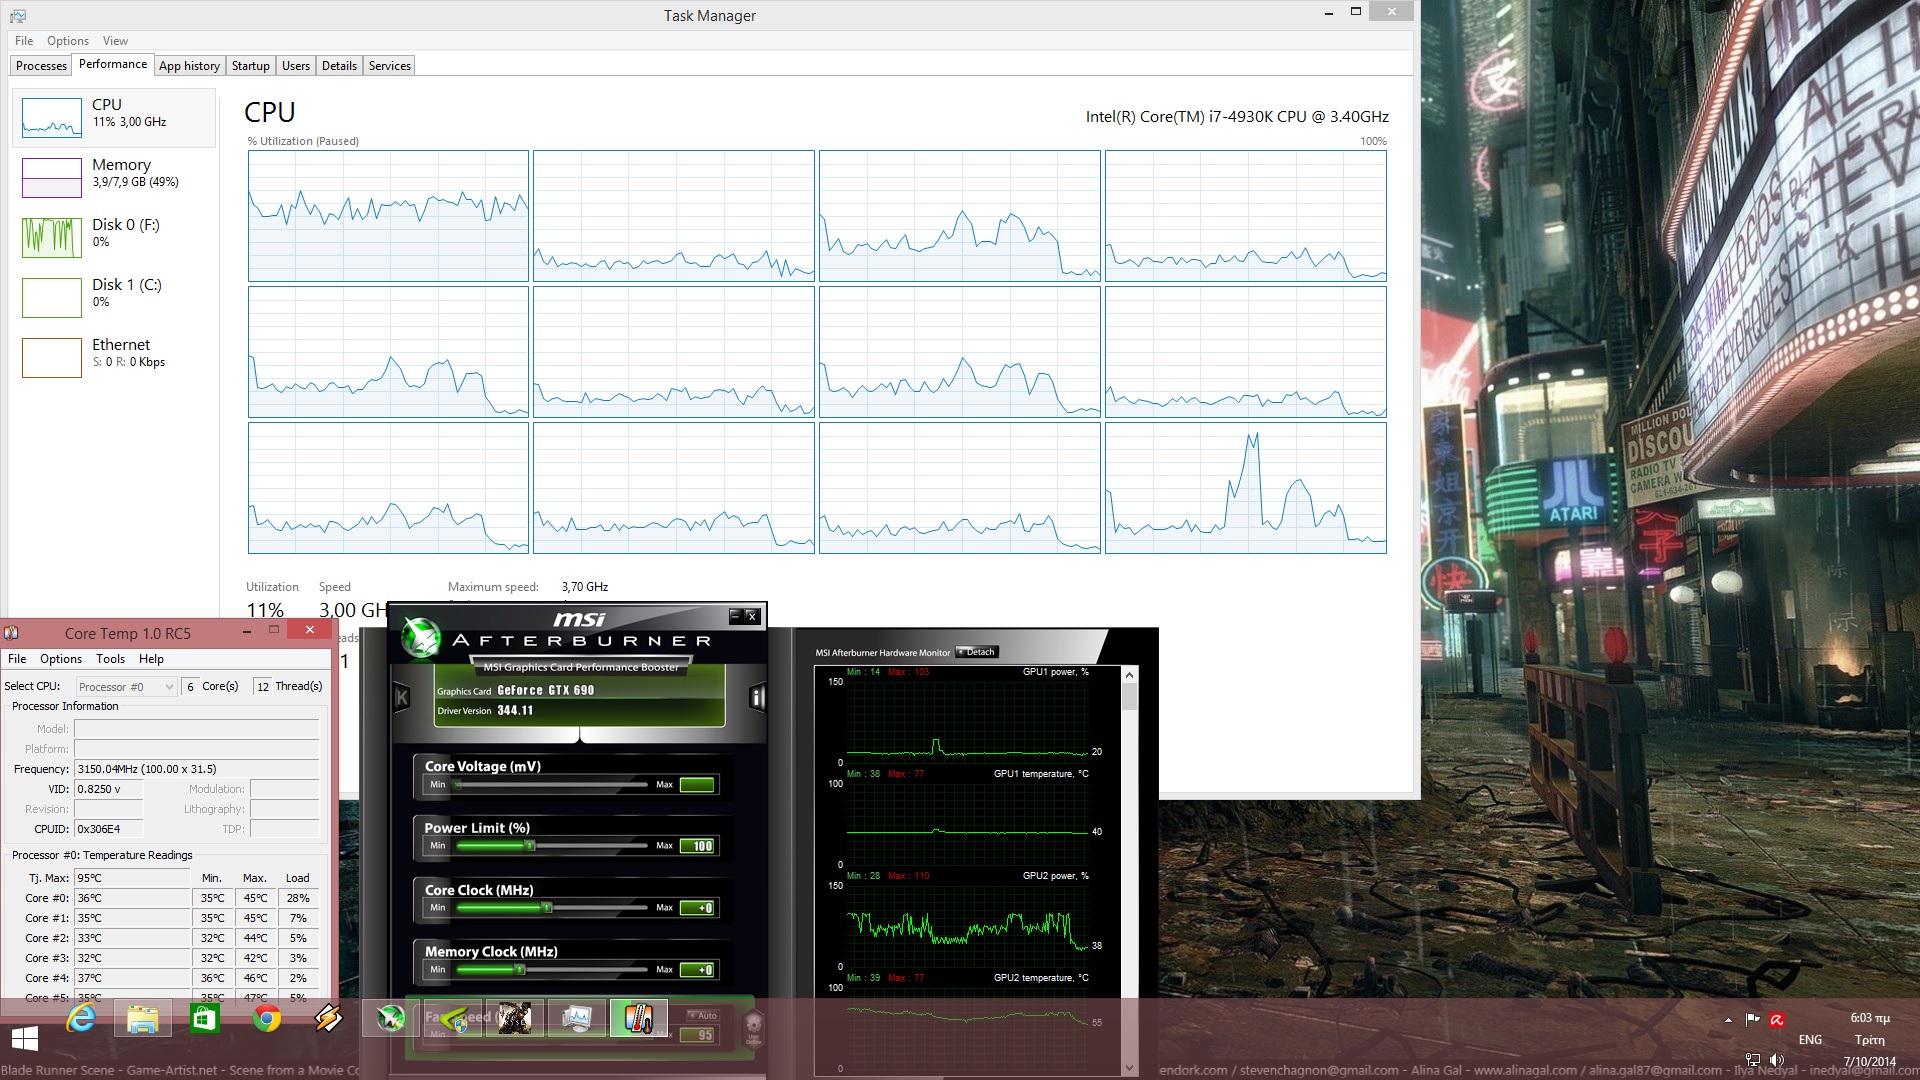The width and height of the screenshot is (1920, 1080).
Task: Open the Kombustor K button in Afterburner
Action: 402,697
